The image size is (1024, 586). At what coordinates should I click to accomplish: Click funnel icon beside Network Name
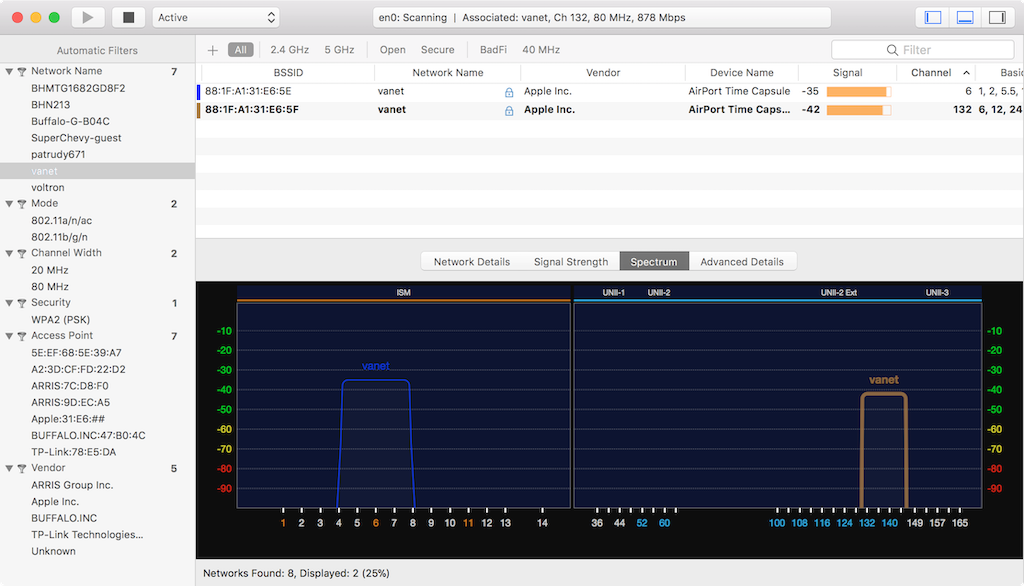(22, 71)
